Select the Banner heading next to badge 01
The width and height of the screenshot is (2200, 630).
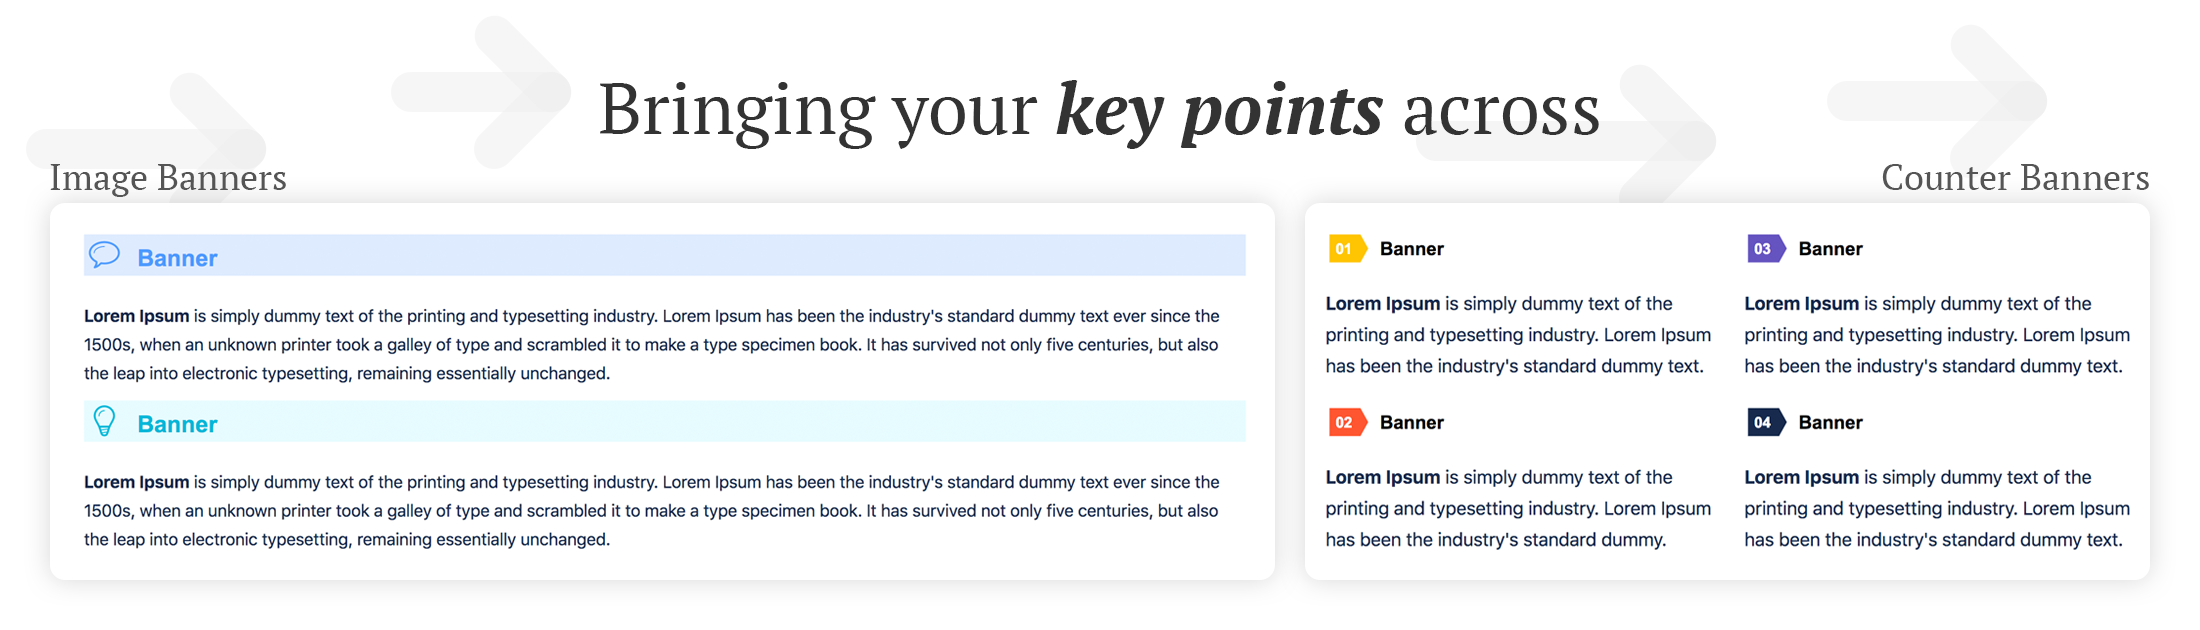1411,249
